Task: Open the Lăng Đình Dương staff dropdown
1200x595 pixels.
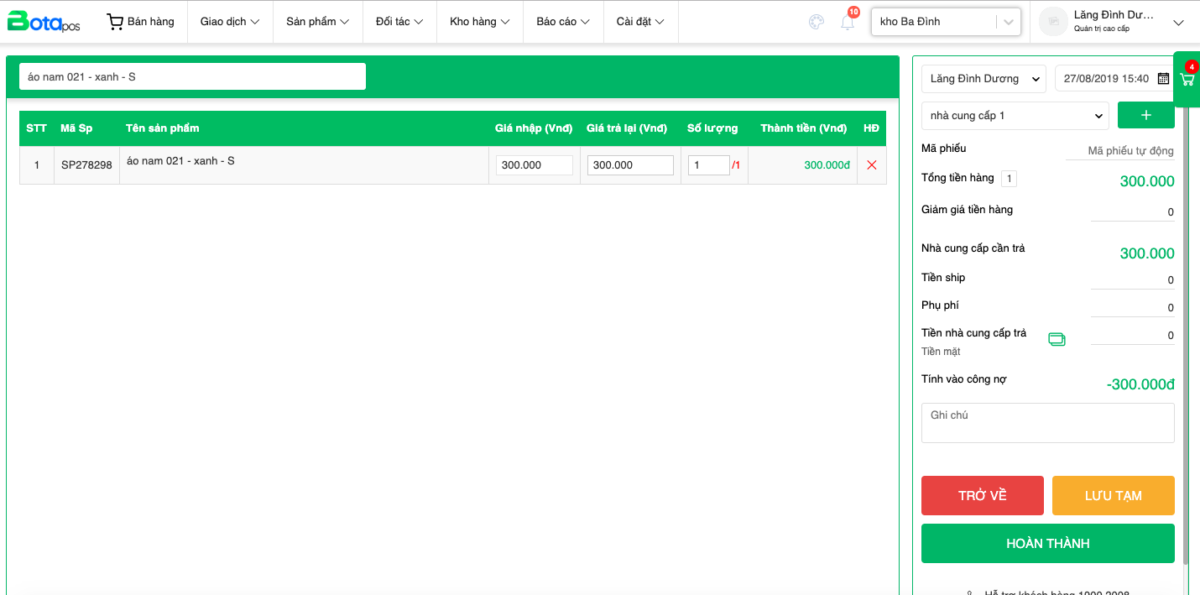Action: click(983, 79)
